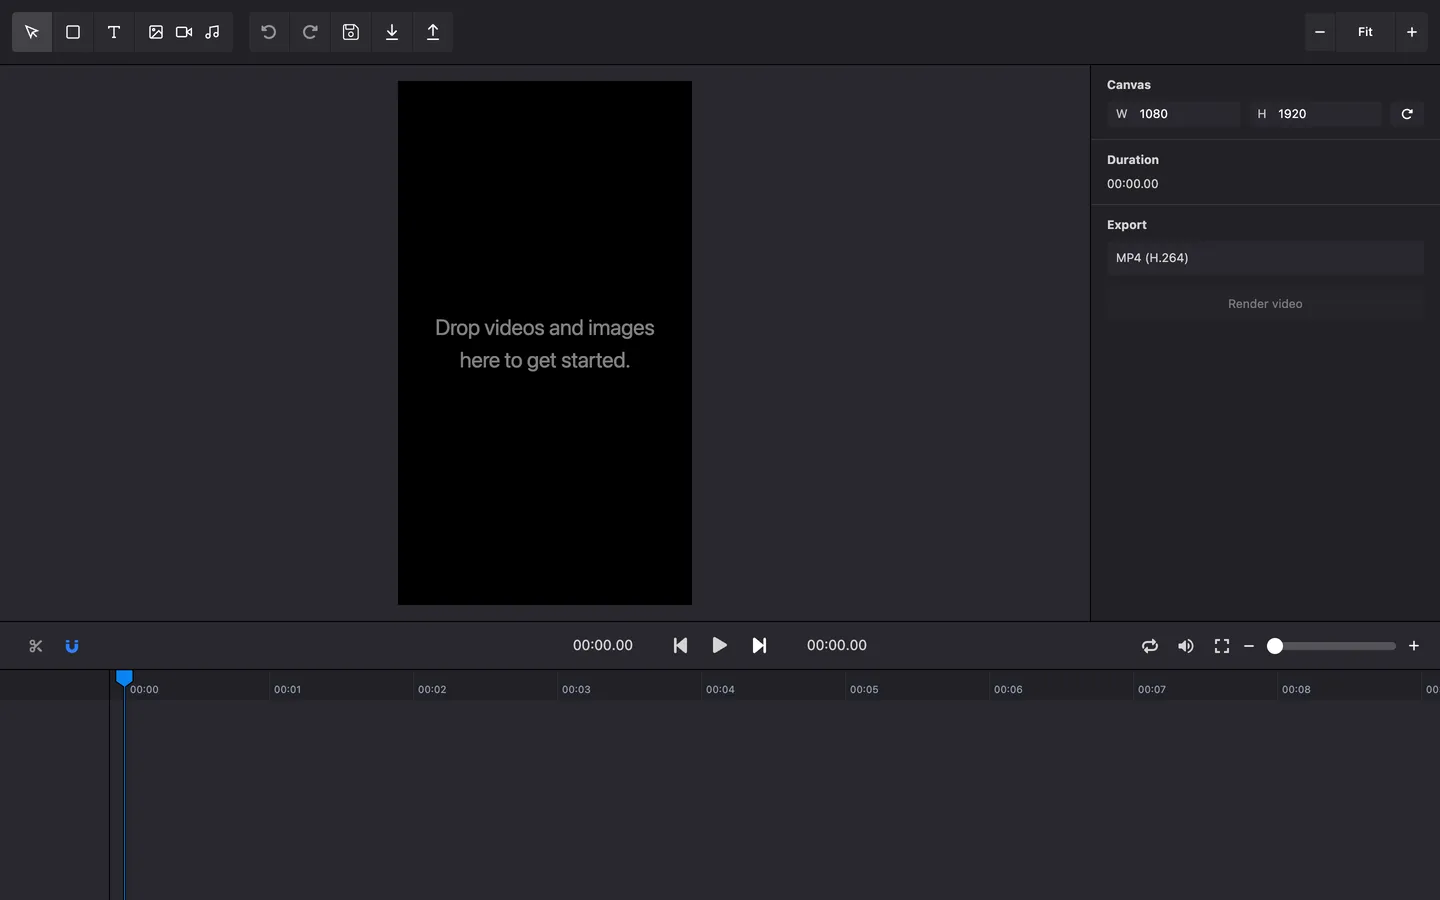This screenshot has height=900, width=1440.
Task: Select the pointer selection tool
Action: coord(32,32)
